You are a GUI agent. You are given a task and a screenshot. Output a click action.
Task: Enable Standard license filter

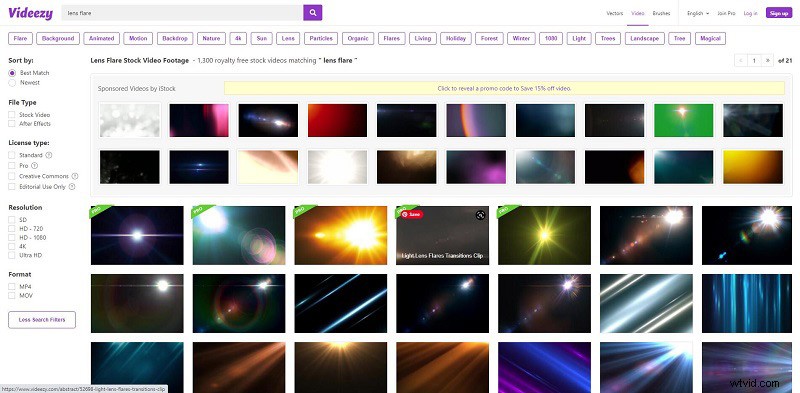tap(12, 155)
